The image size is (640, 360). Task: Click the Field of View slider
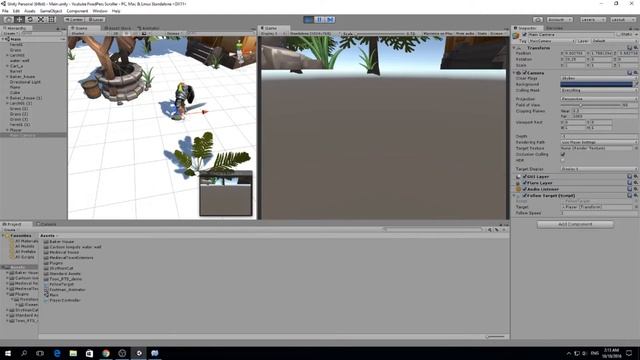(x=591, y=105)
